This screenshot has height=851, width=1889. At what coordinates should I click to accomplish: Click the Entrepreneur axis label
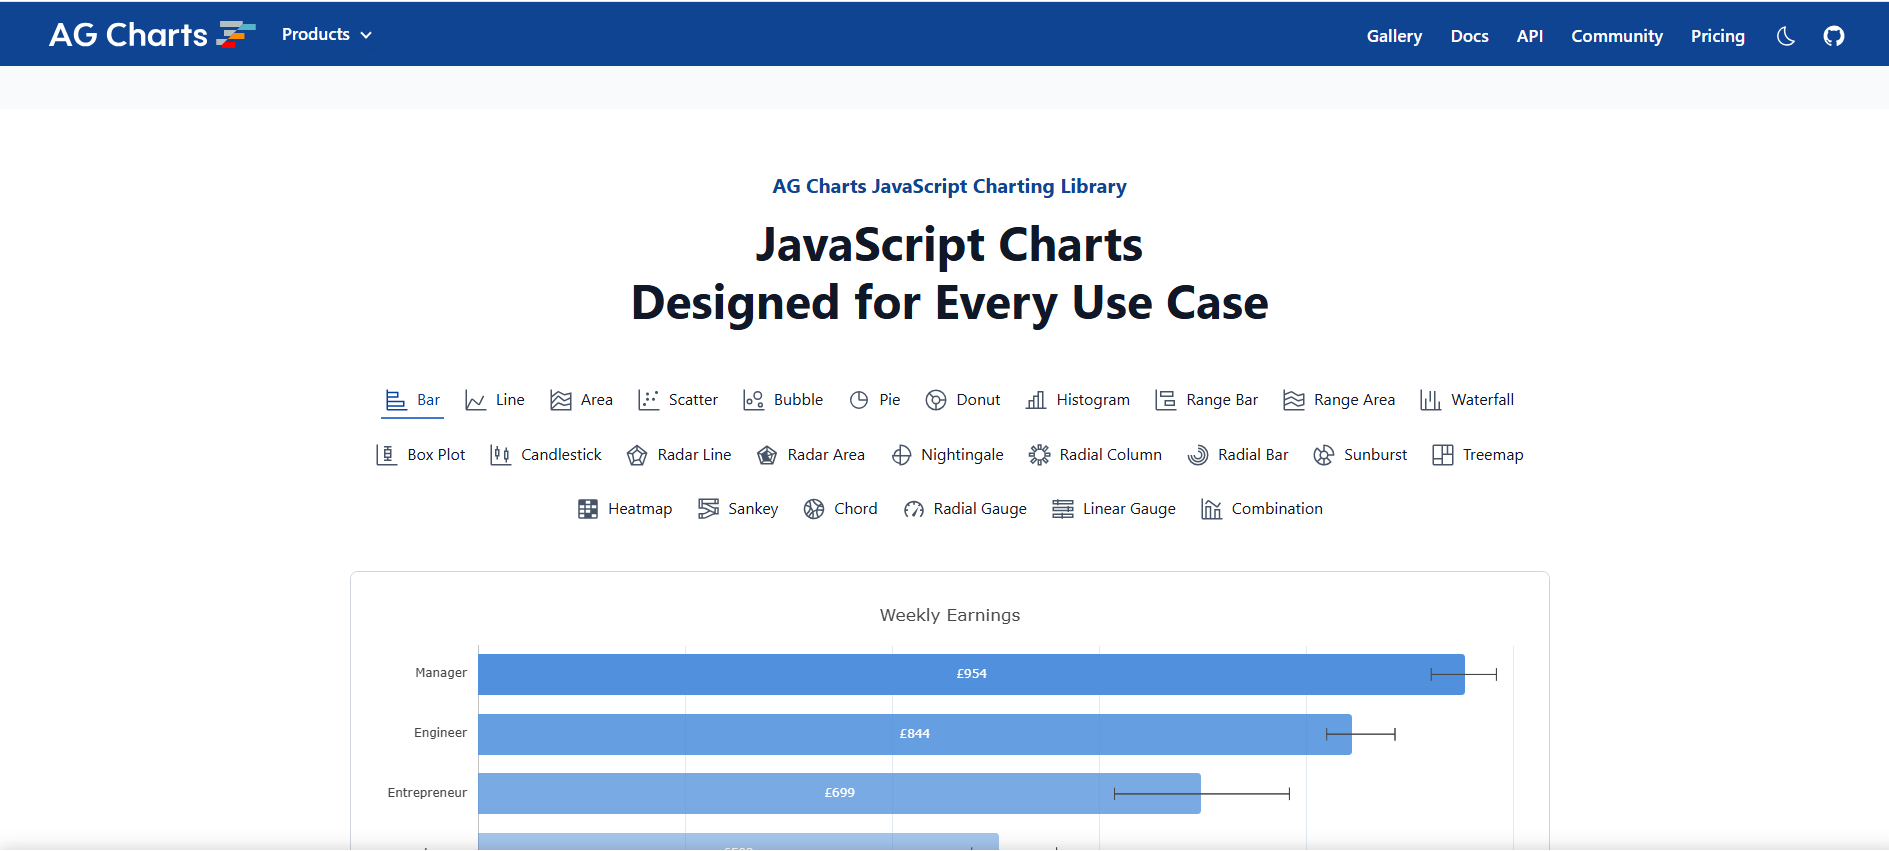(427, 793)
